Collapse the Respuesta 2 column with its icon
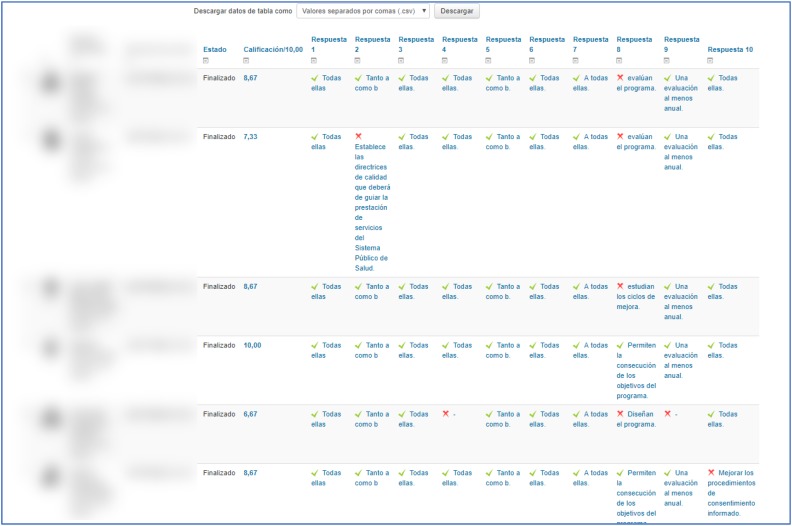Image resolution: width=792 pixels, height=526 pixels. click(x=358, y=60)
